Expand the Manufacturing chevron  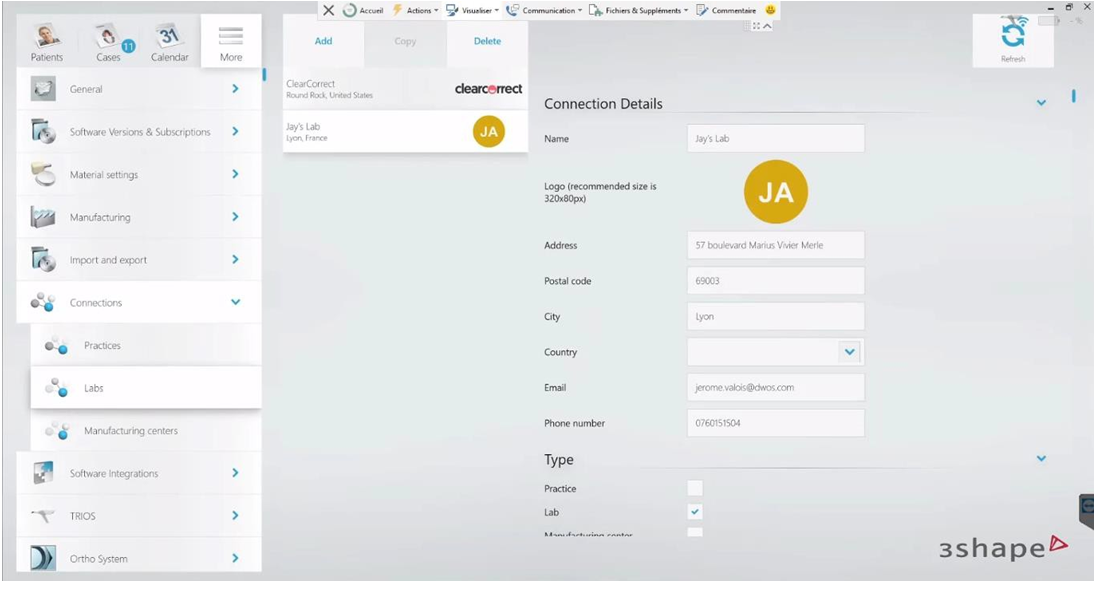point(236,217)
